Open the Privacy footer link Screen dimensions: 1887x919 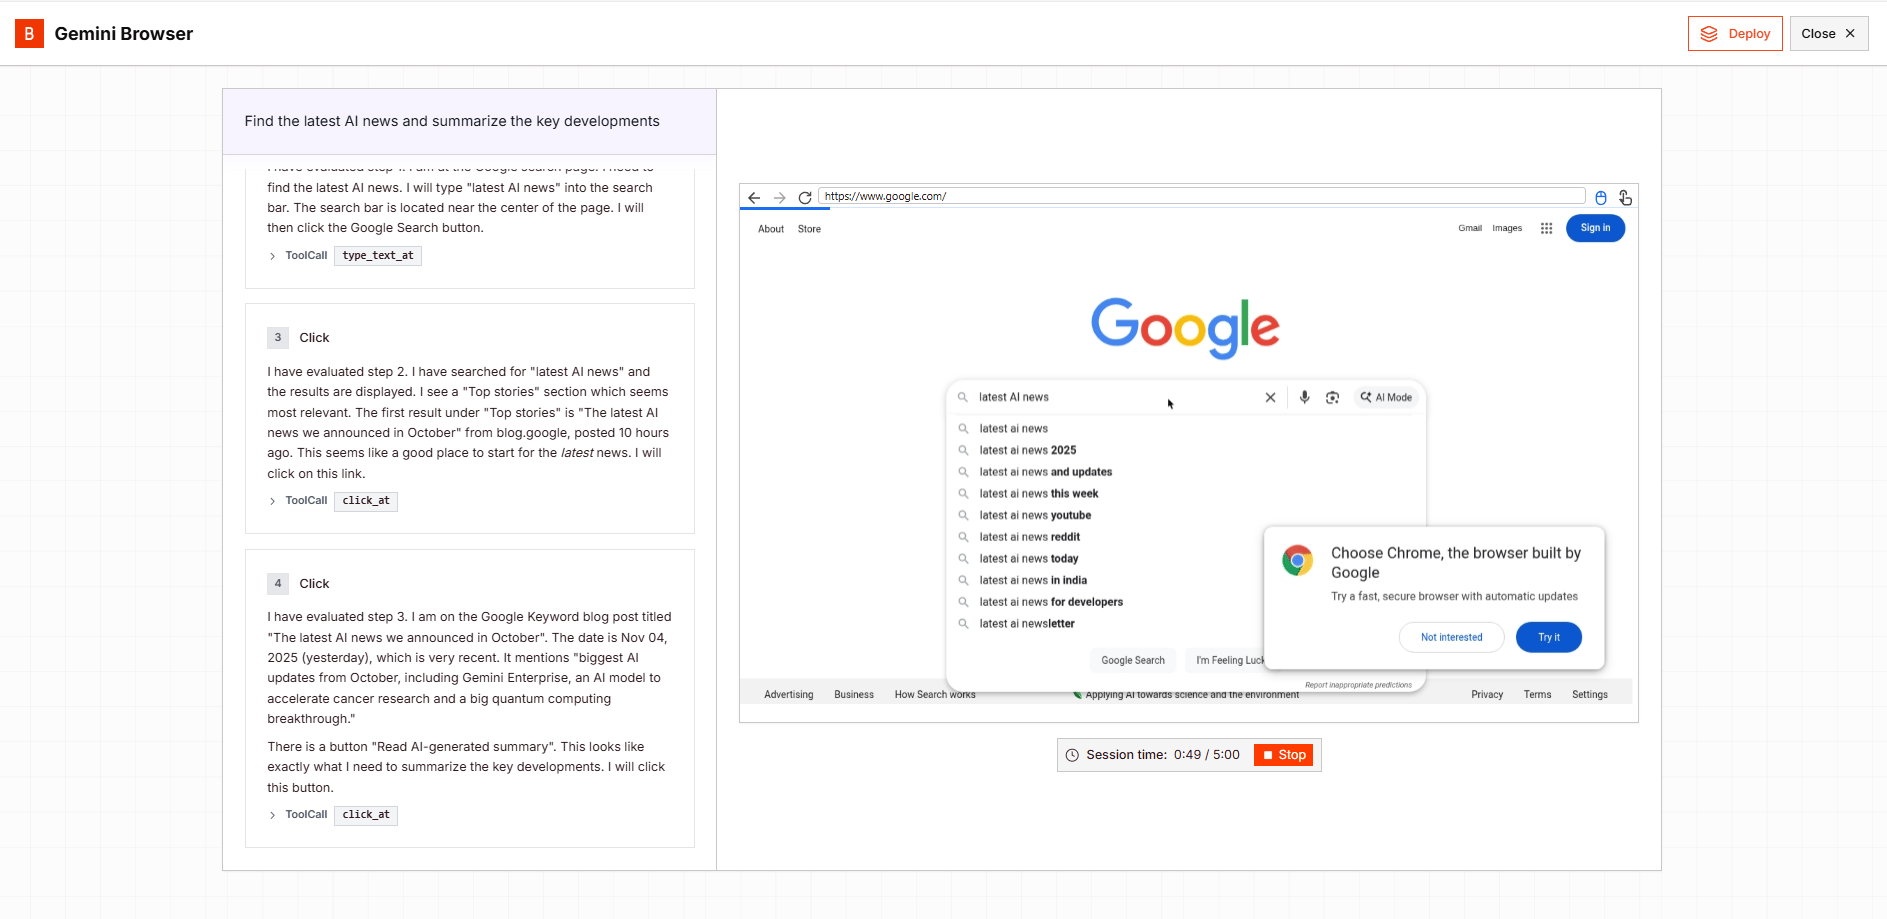(x=1487, y=695)
